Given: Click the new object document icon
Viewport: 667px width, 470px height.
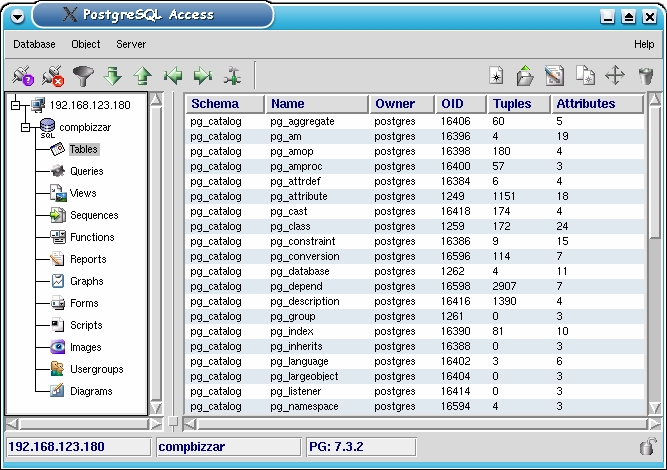Looking at the screenshot, I should point(496,76).
